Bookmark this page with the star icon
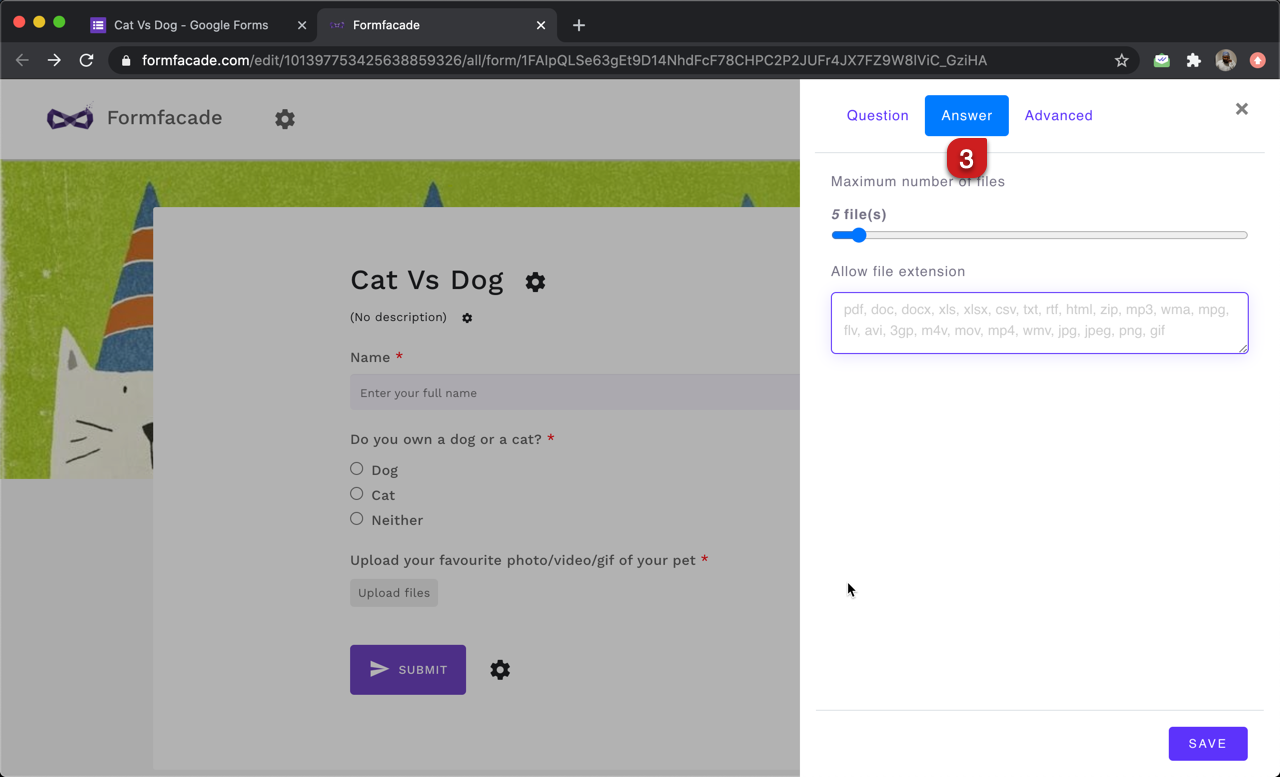 click(1122, 61)
